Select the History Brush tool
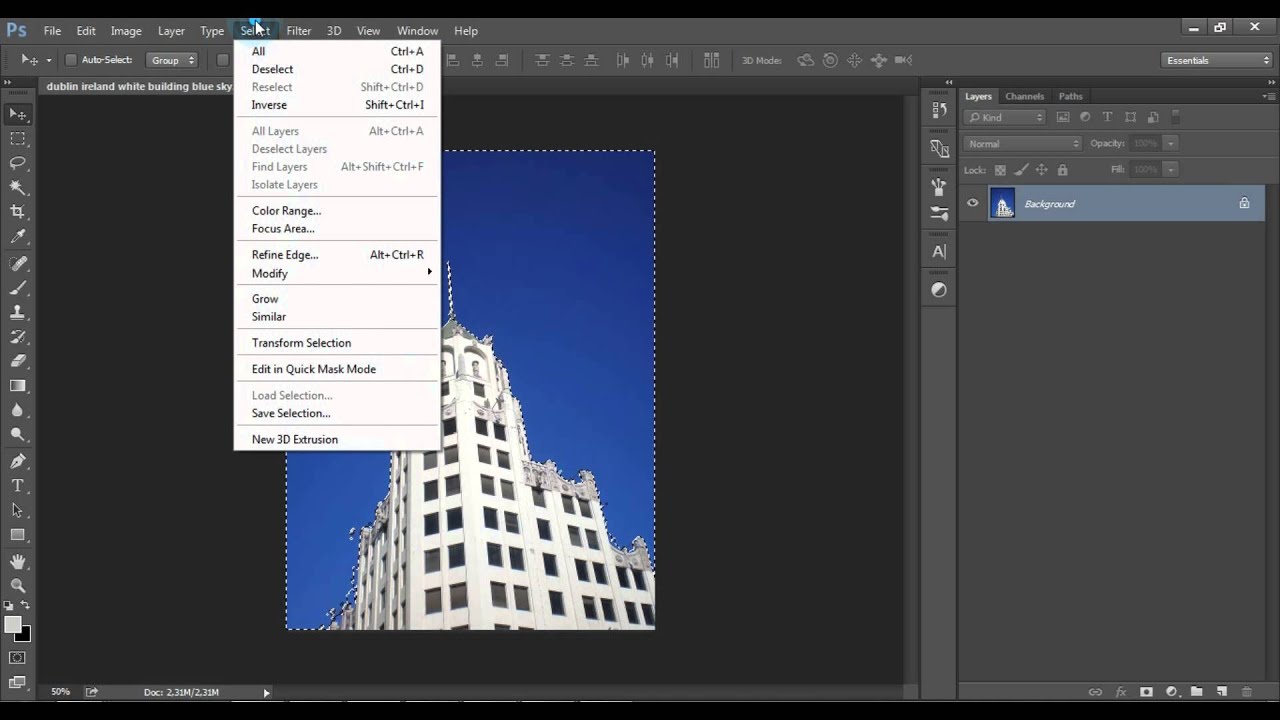Screen dimensions: 1280x720 click(18, 337)
